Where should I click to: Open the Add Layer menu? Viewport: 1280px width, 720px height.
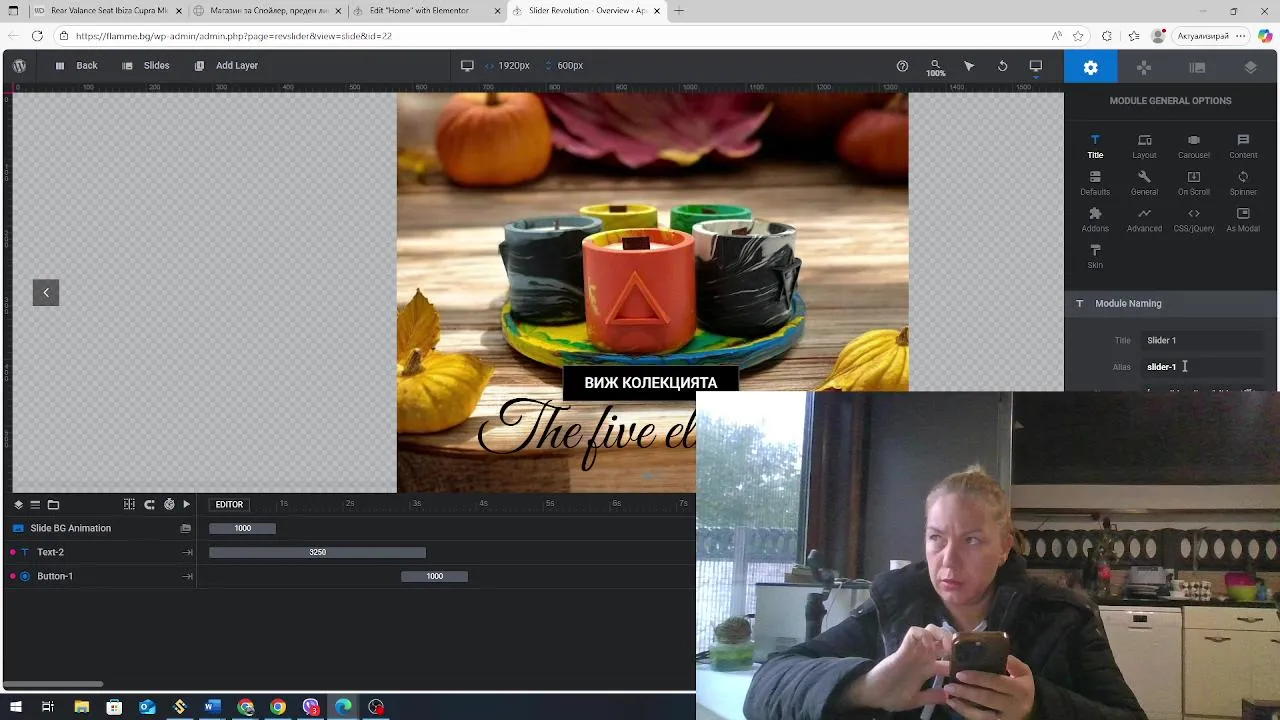pyautogui.click(x=226, y=66)
